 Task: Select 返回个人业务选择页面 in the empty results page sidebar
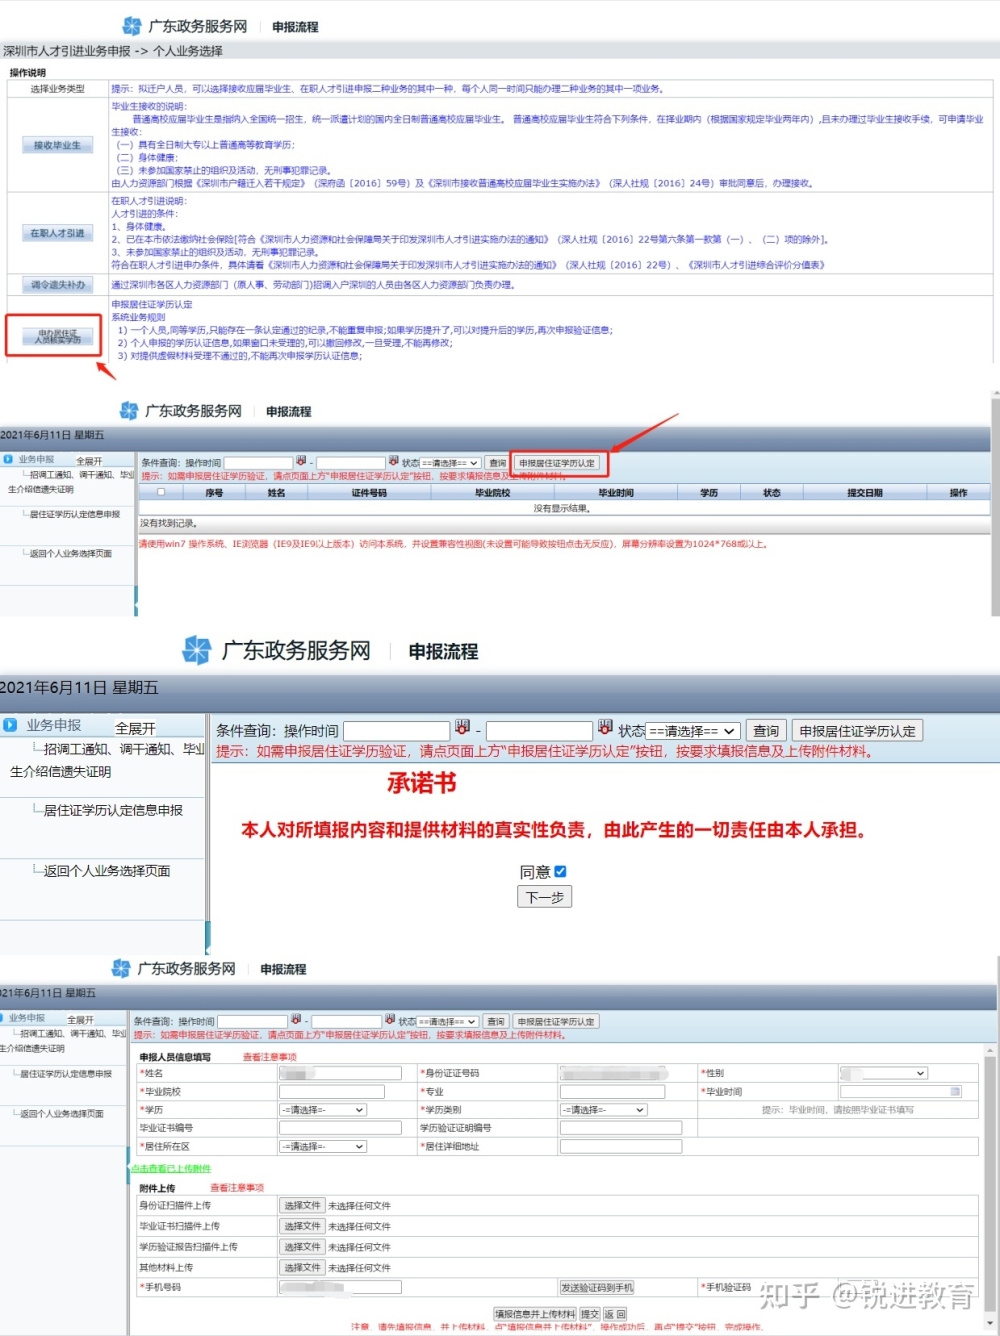click(x=71, y=553)
